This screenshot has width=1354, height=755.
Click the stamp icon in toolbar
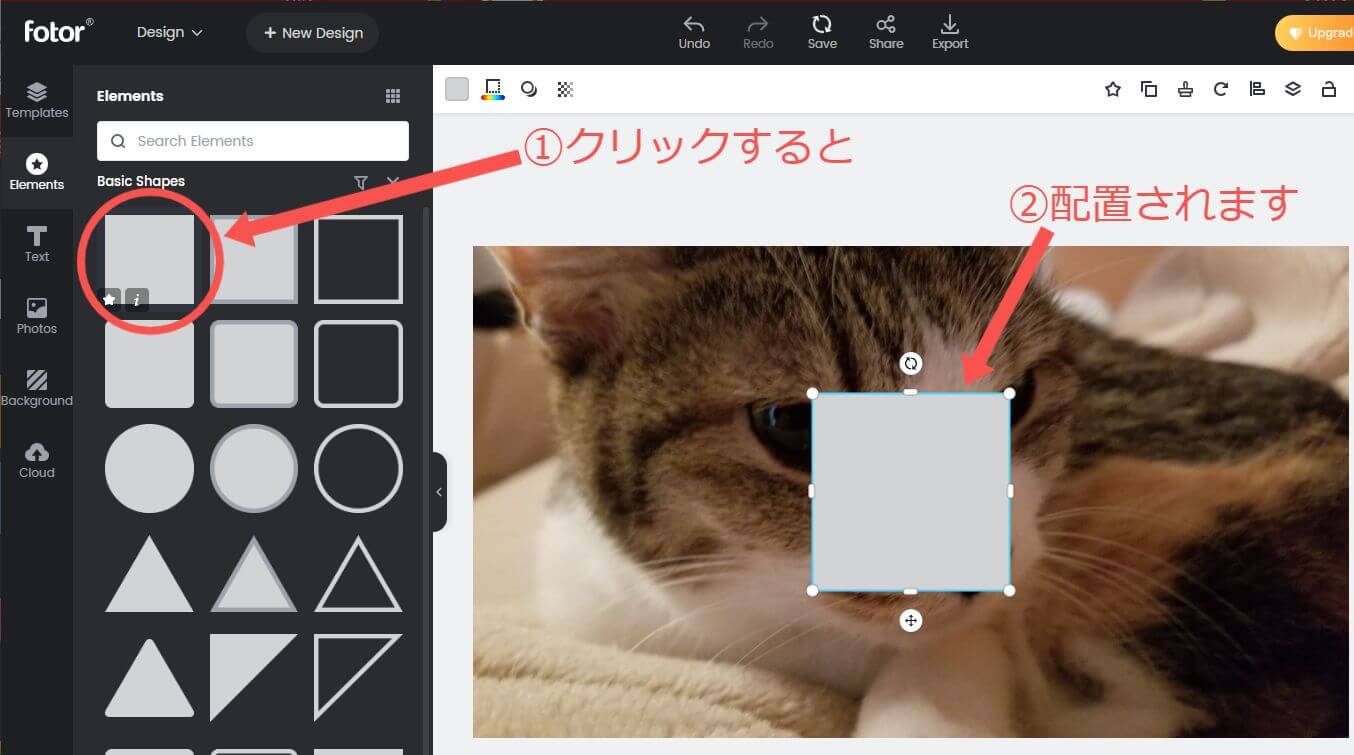pyautogui.click(x=1185, y=89)
